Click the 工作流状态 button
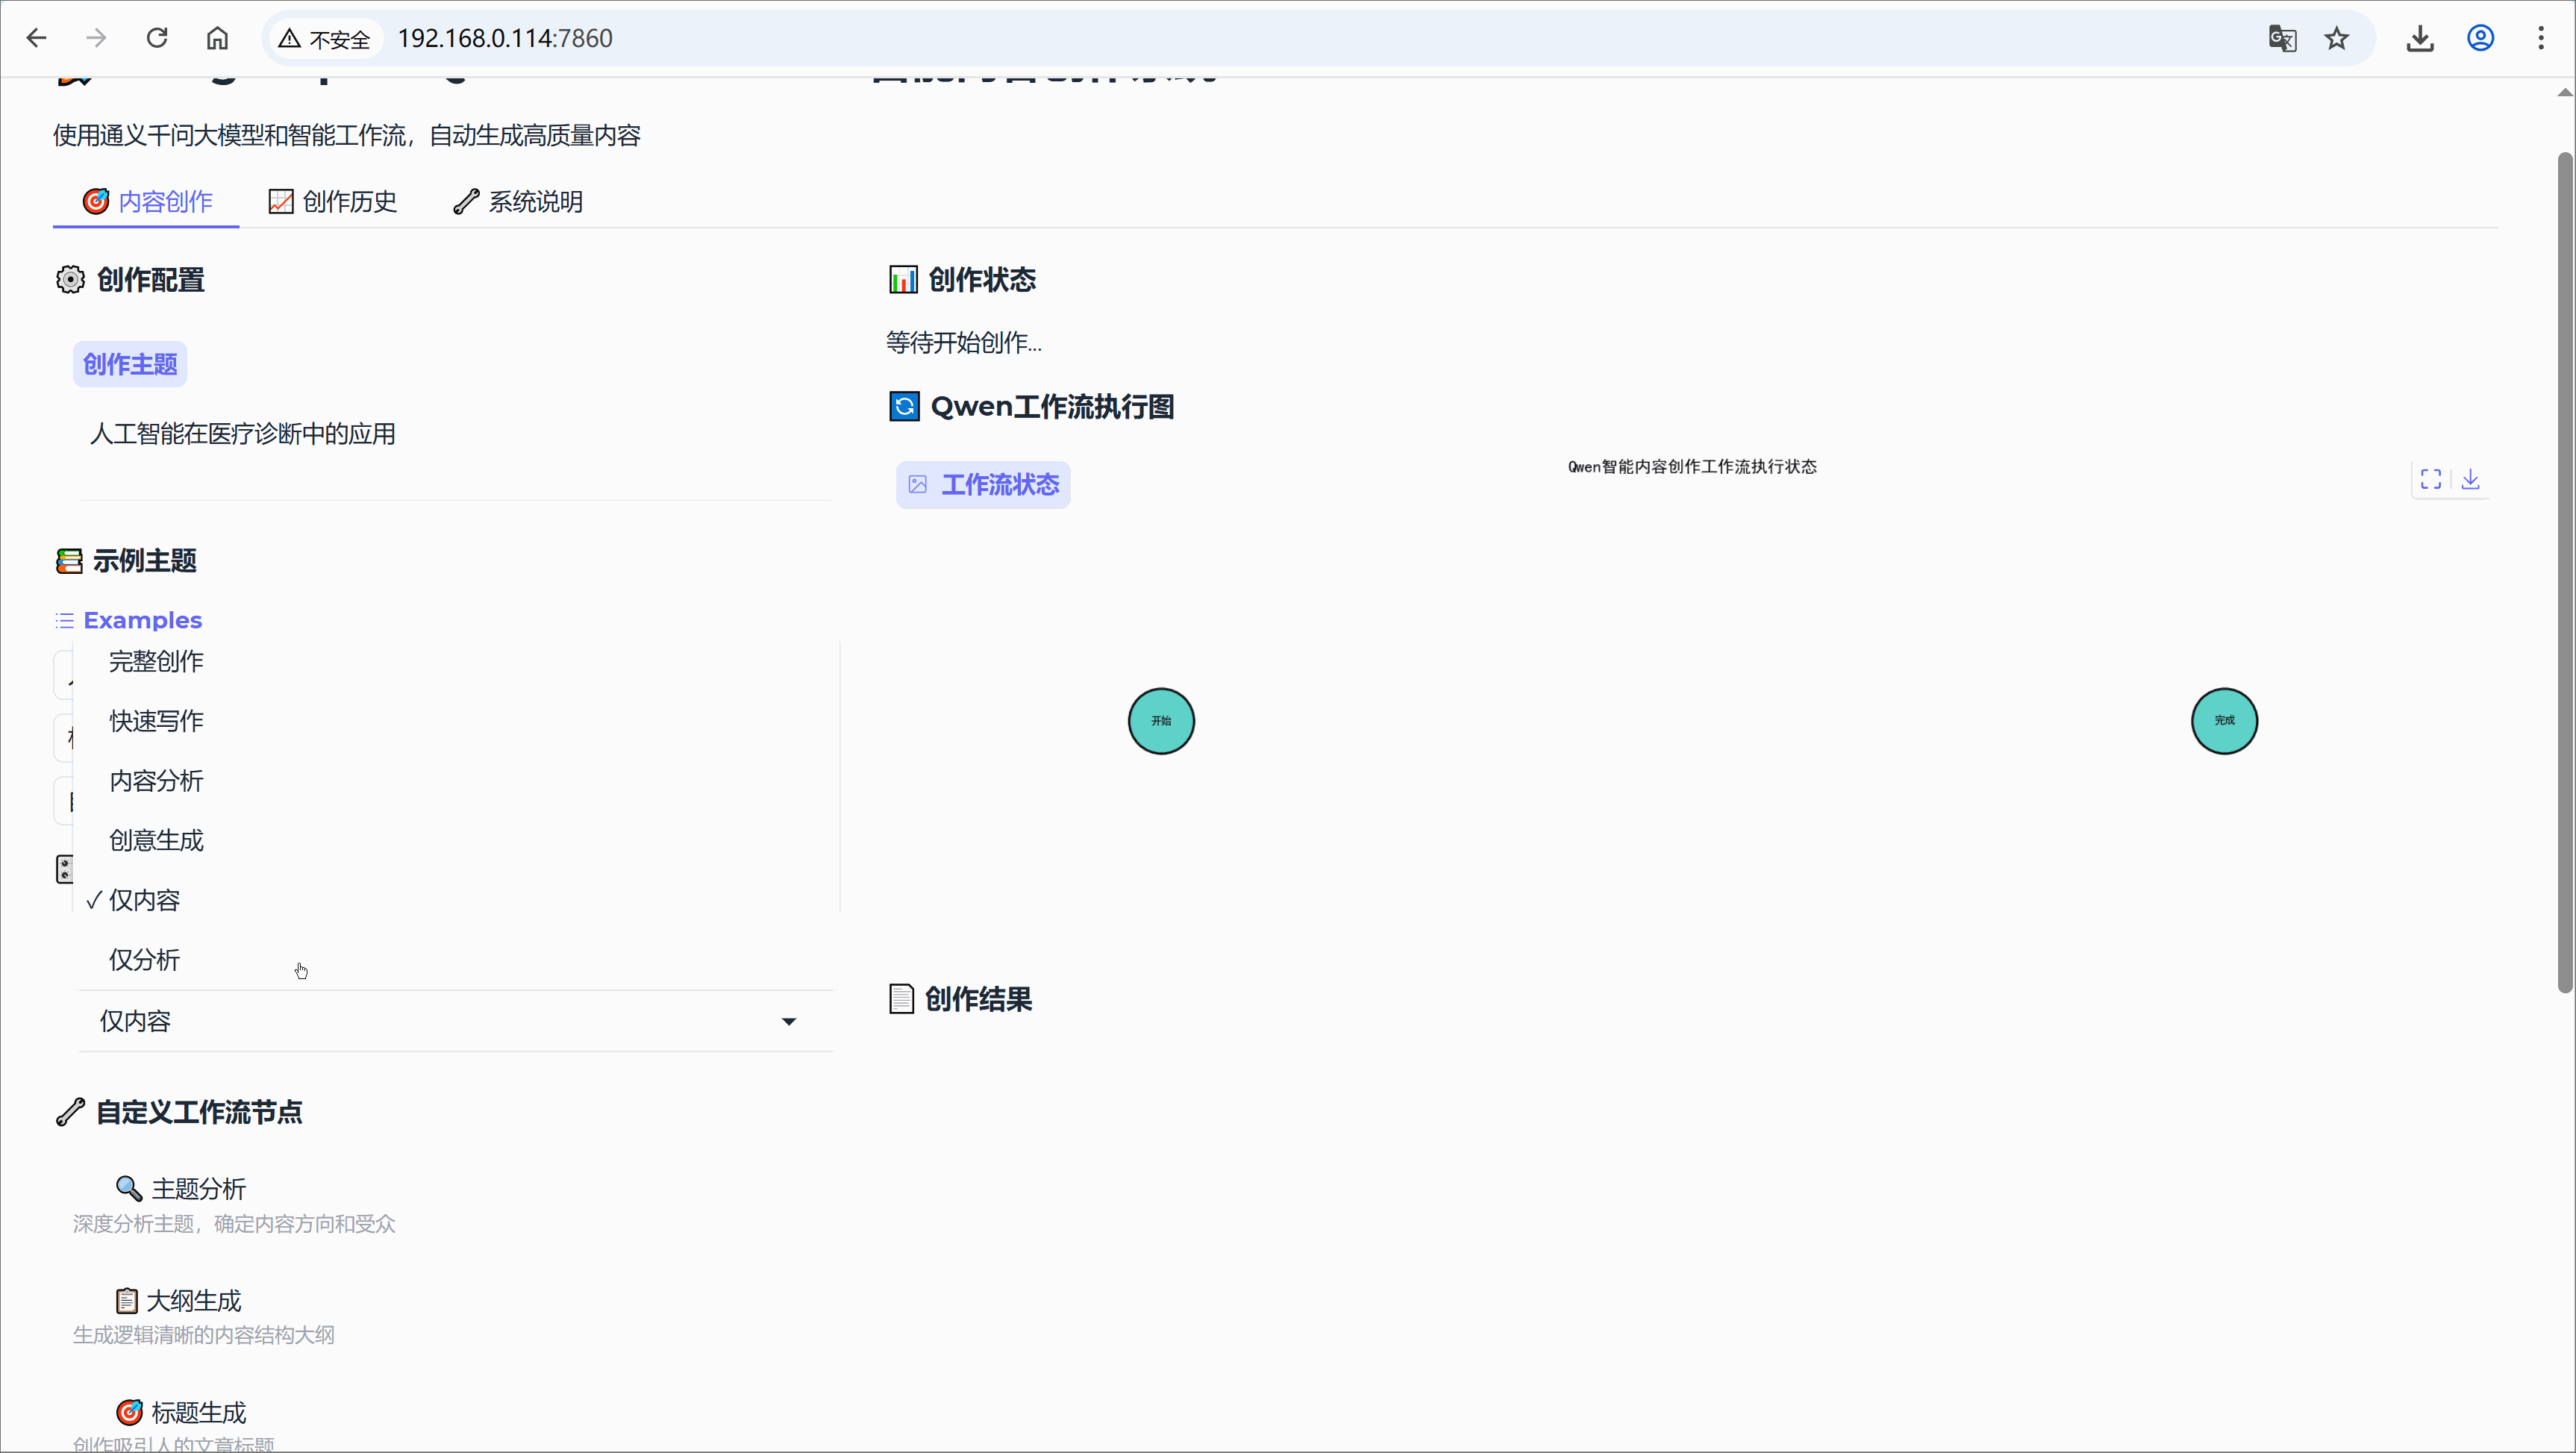 [x=982, y=485]
